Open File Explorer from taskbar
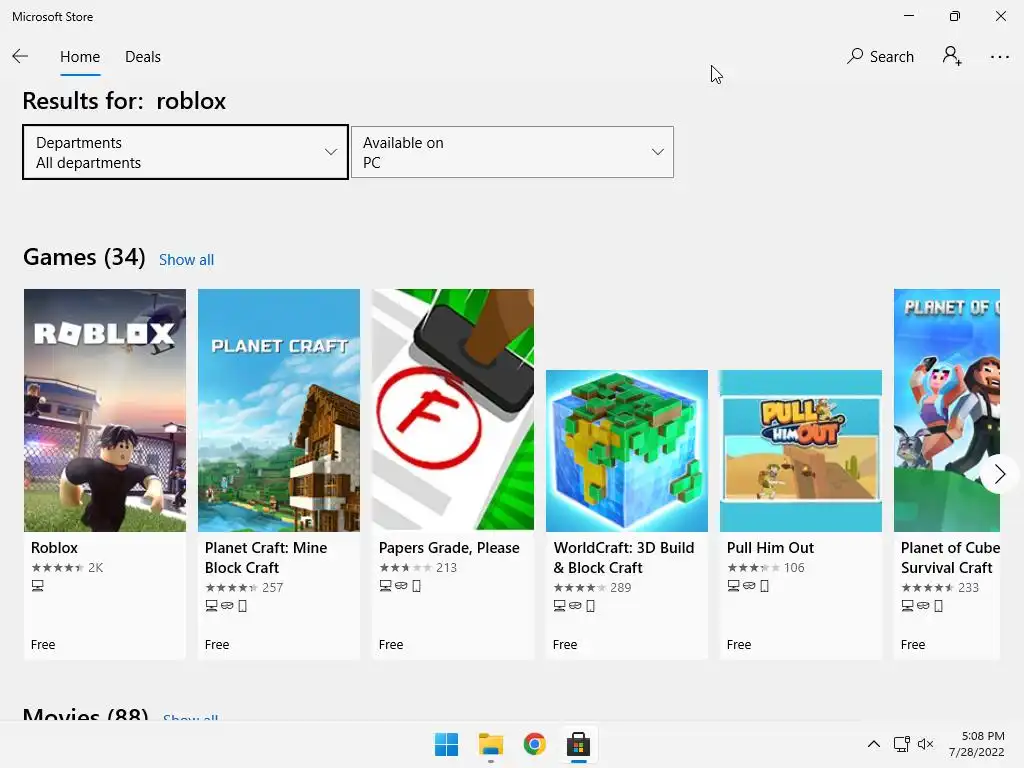The image size is (1024, 768). point(490,744)
